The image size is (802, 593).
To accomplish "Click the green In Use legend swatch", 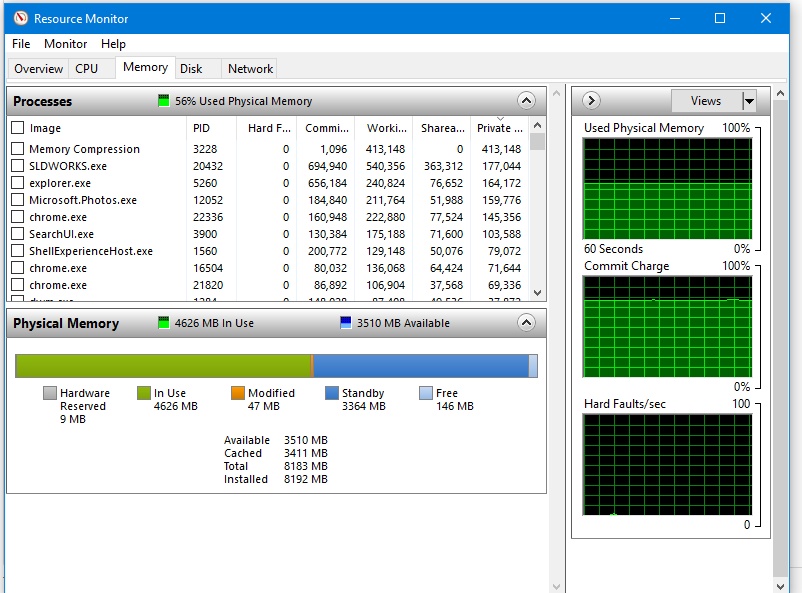I will coord(144,393).
